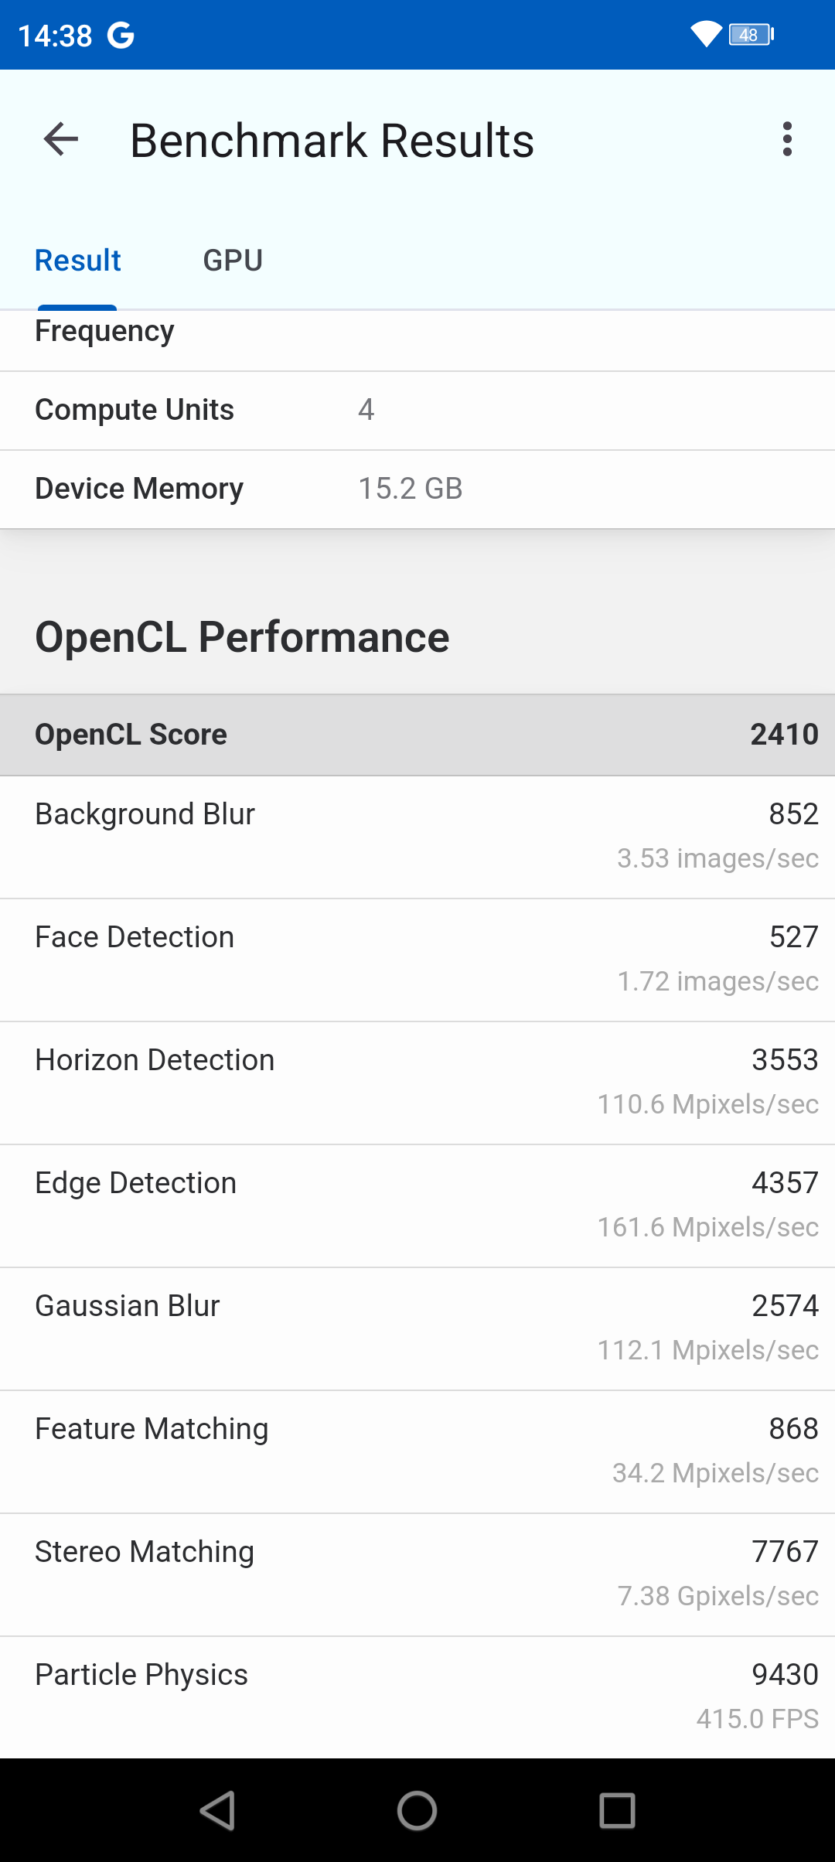835x1862 pixels.
Task: Select the Stereo Matching result row
Action: [x=417, y=1574]
